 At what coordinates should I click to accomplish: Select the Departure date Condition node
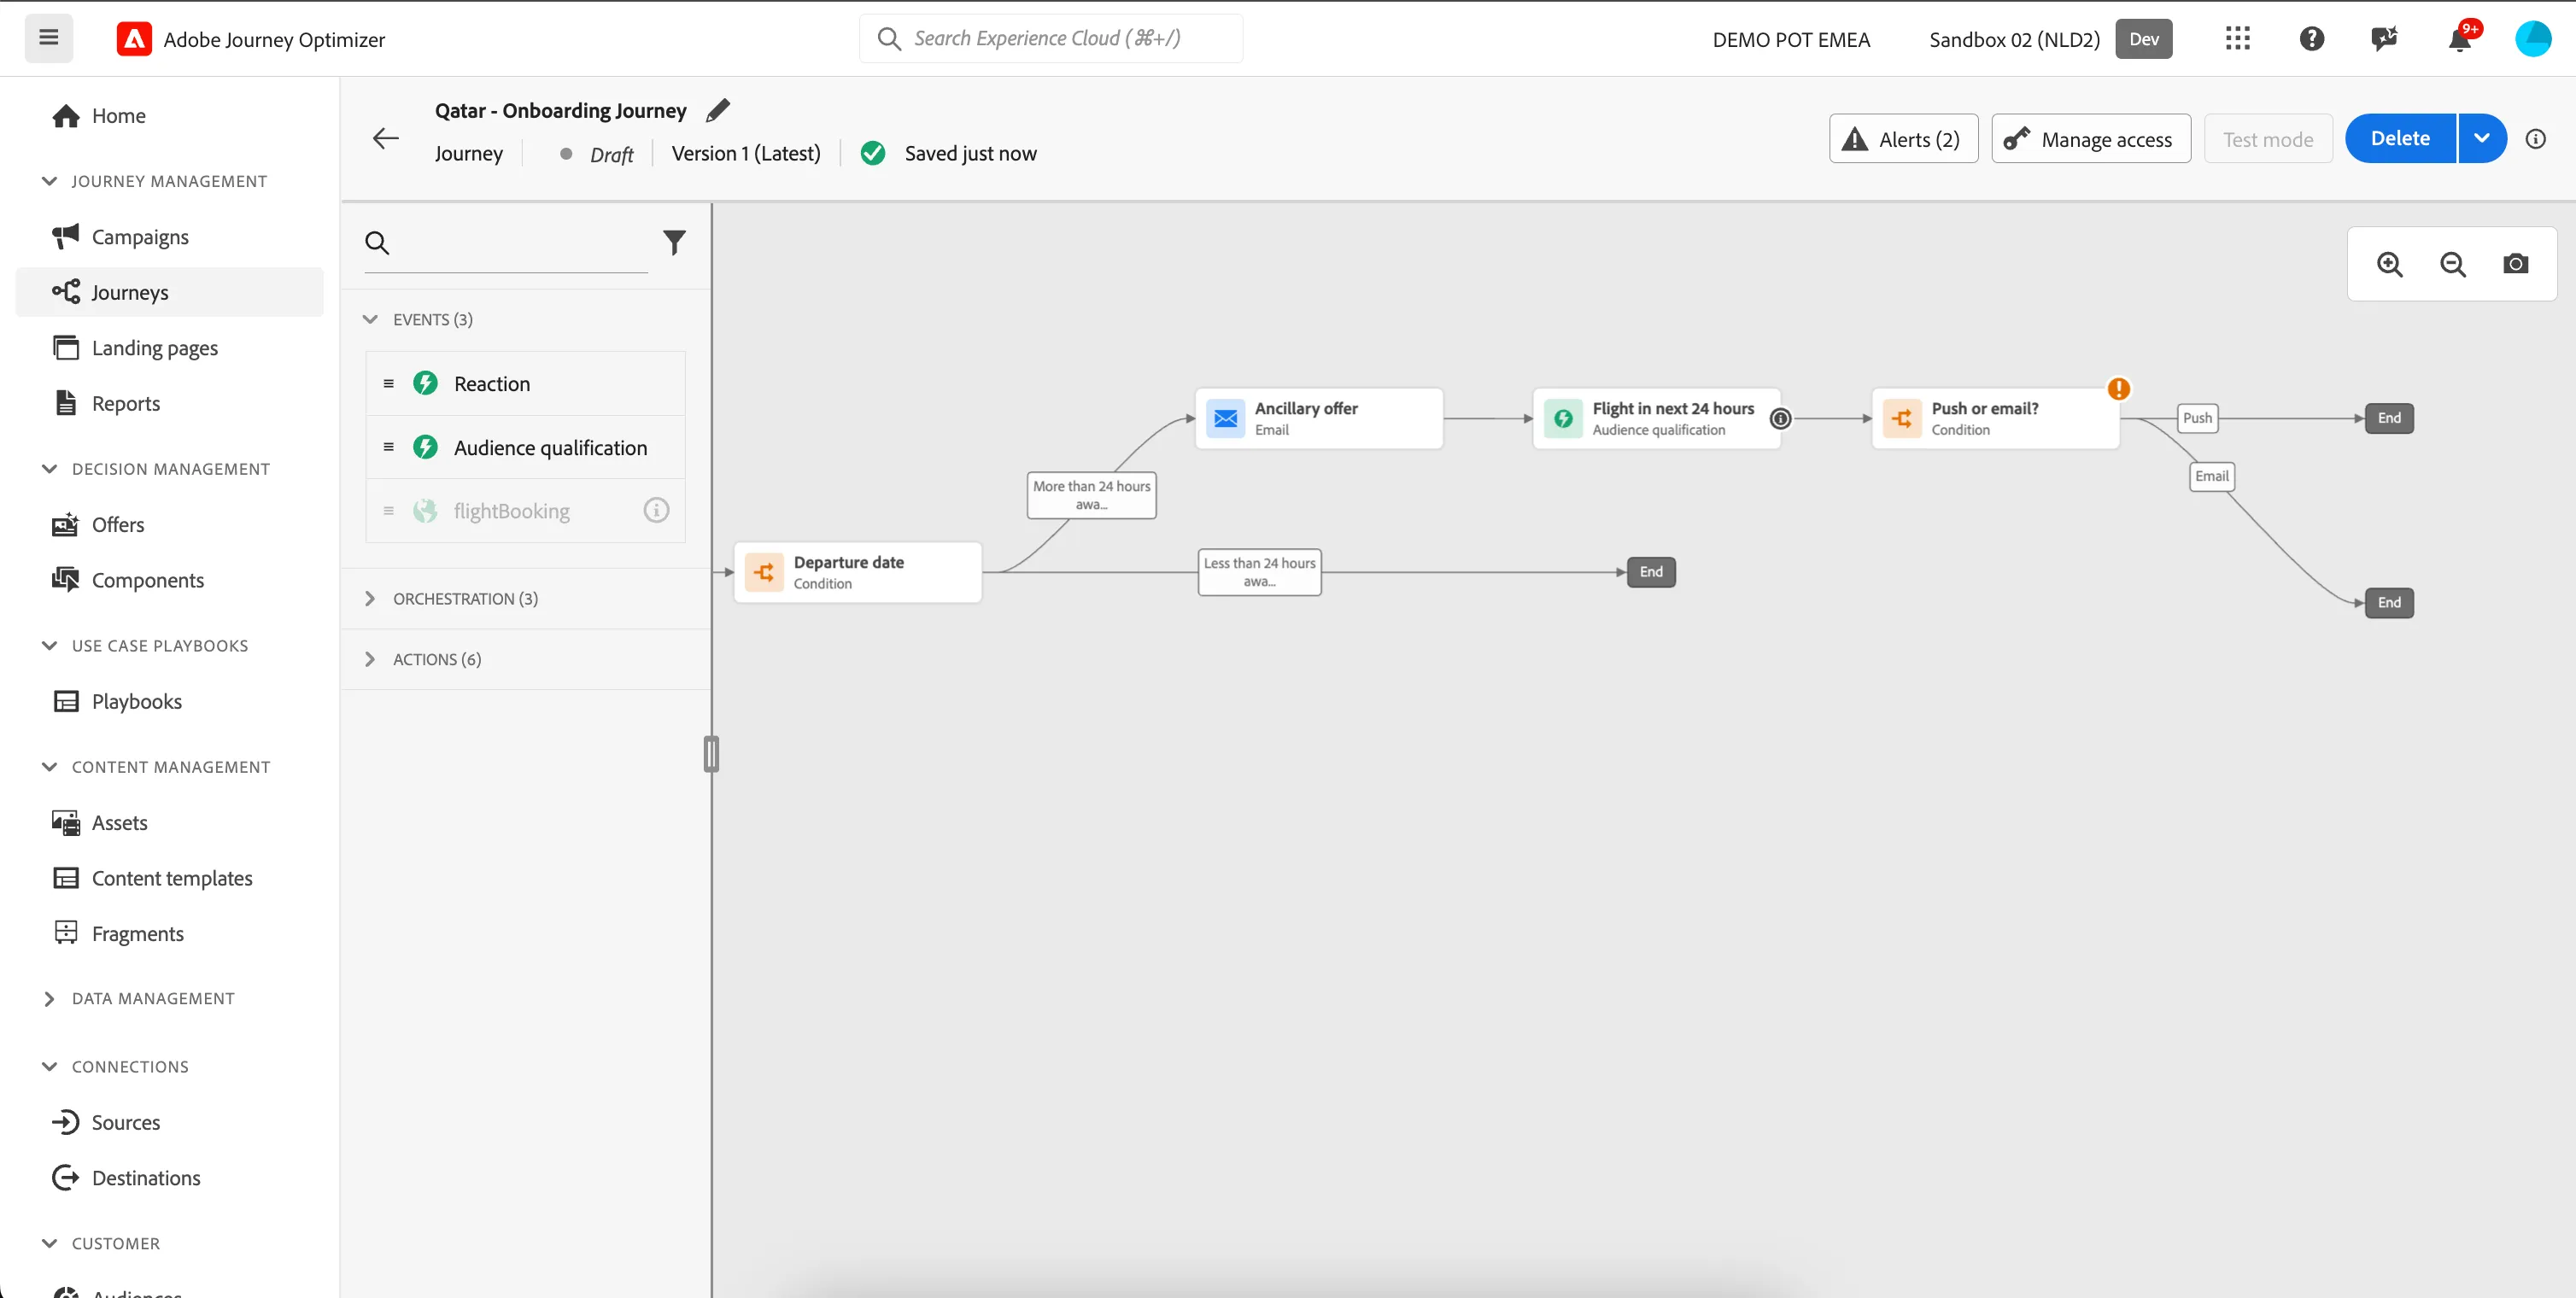coord(858,572)
